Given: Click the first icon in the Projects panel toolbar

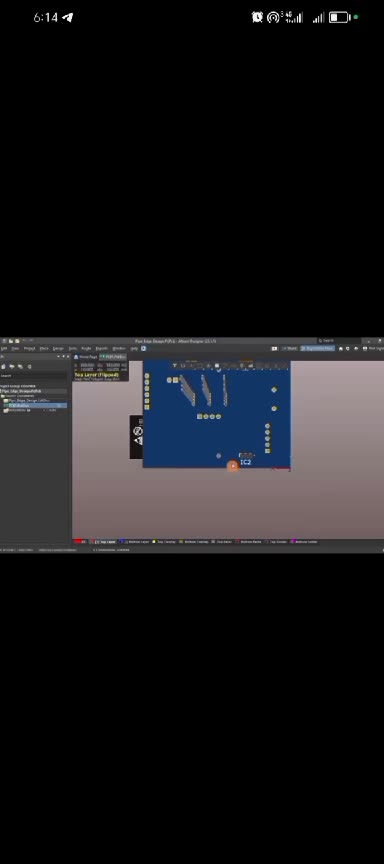Looking at the screenshot, I should 3,366.
